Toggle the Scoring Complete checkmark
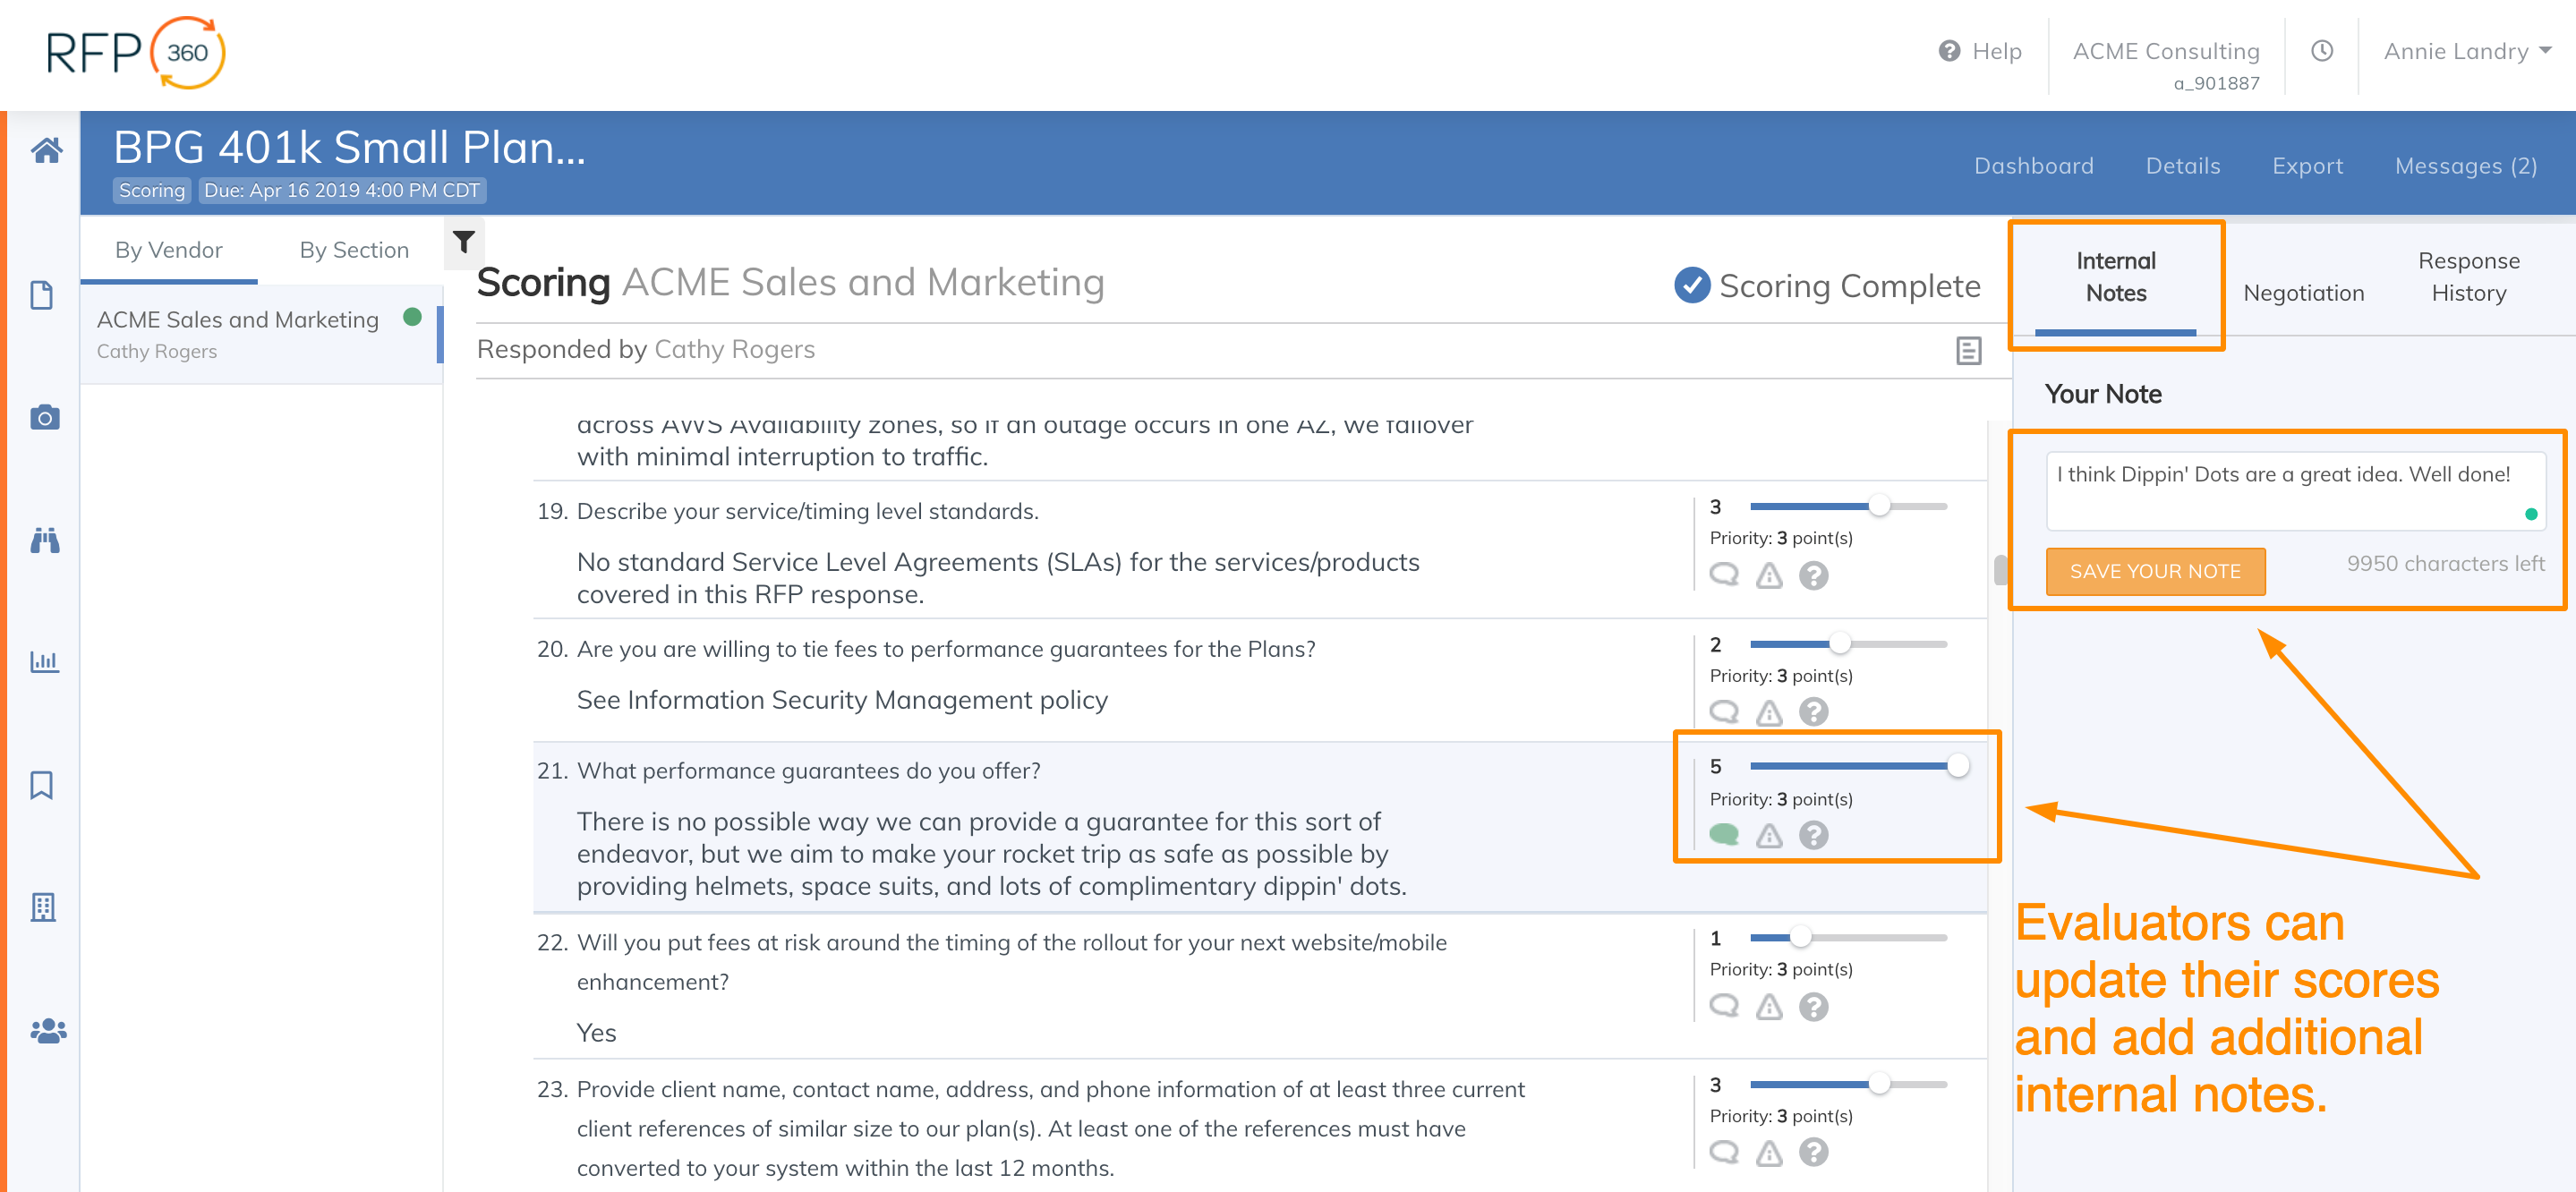This screenshot has height=1192, width=2576. 1692,286
